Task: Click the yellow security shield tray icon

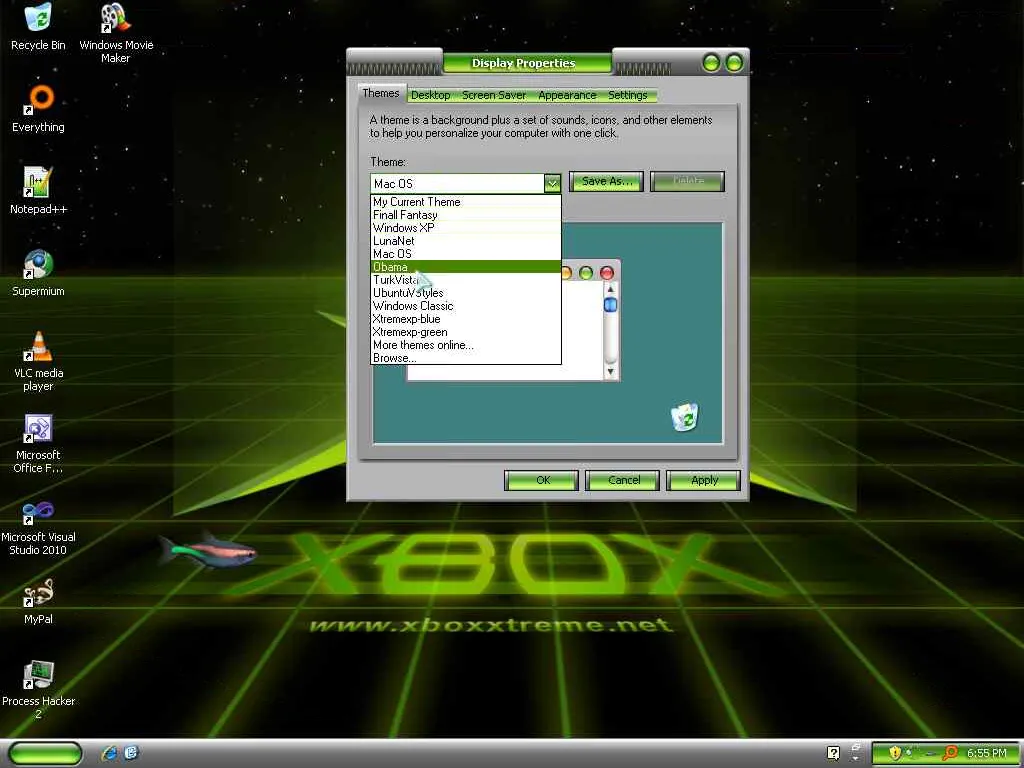Action: pyautogui.click(x=895, y=753)
